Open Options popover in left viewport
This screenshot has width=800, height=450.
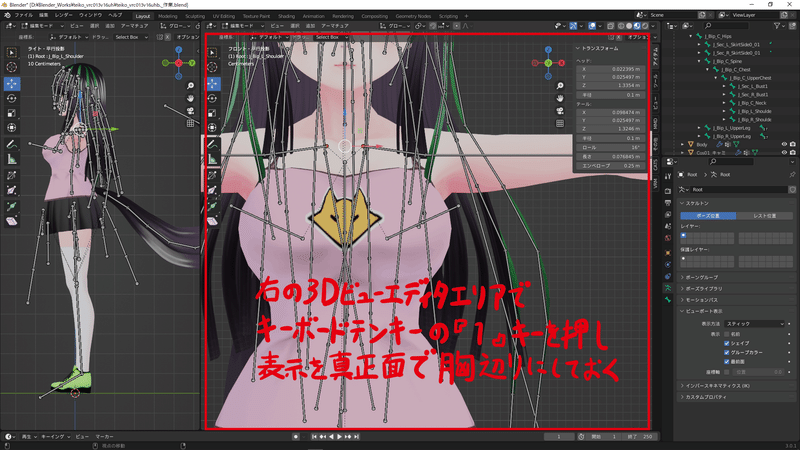[187, 37]
